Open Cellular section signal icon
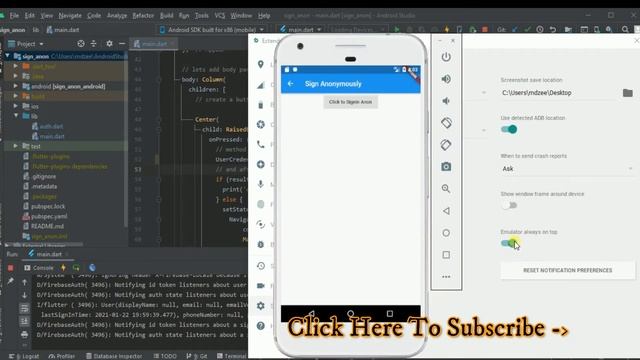 261,85
